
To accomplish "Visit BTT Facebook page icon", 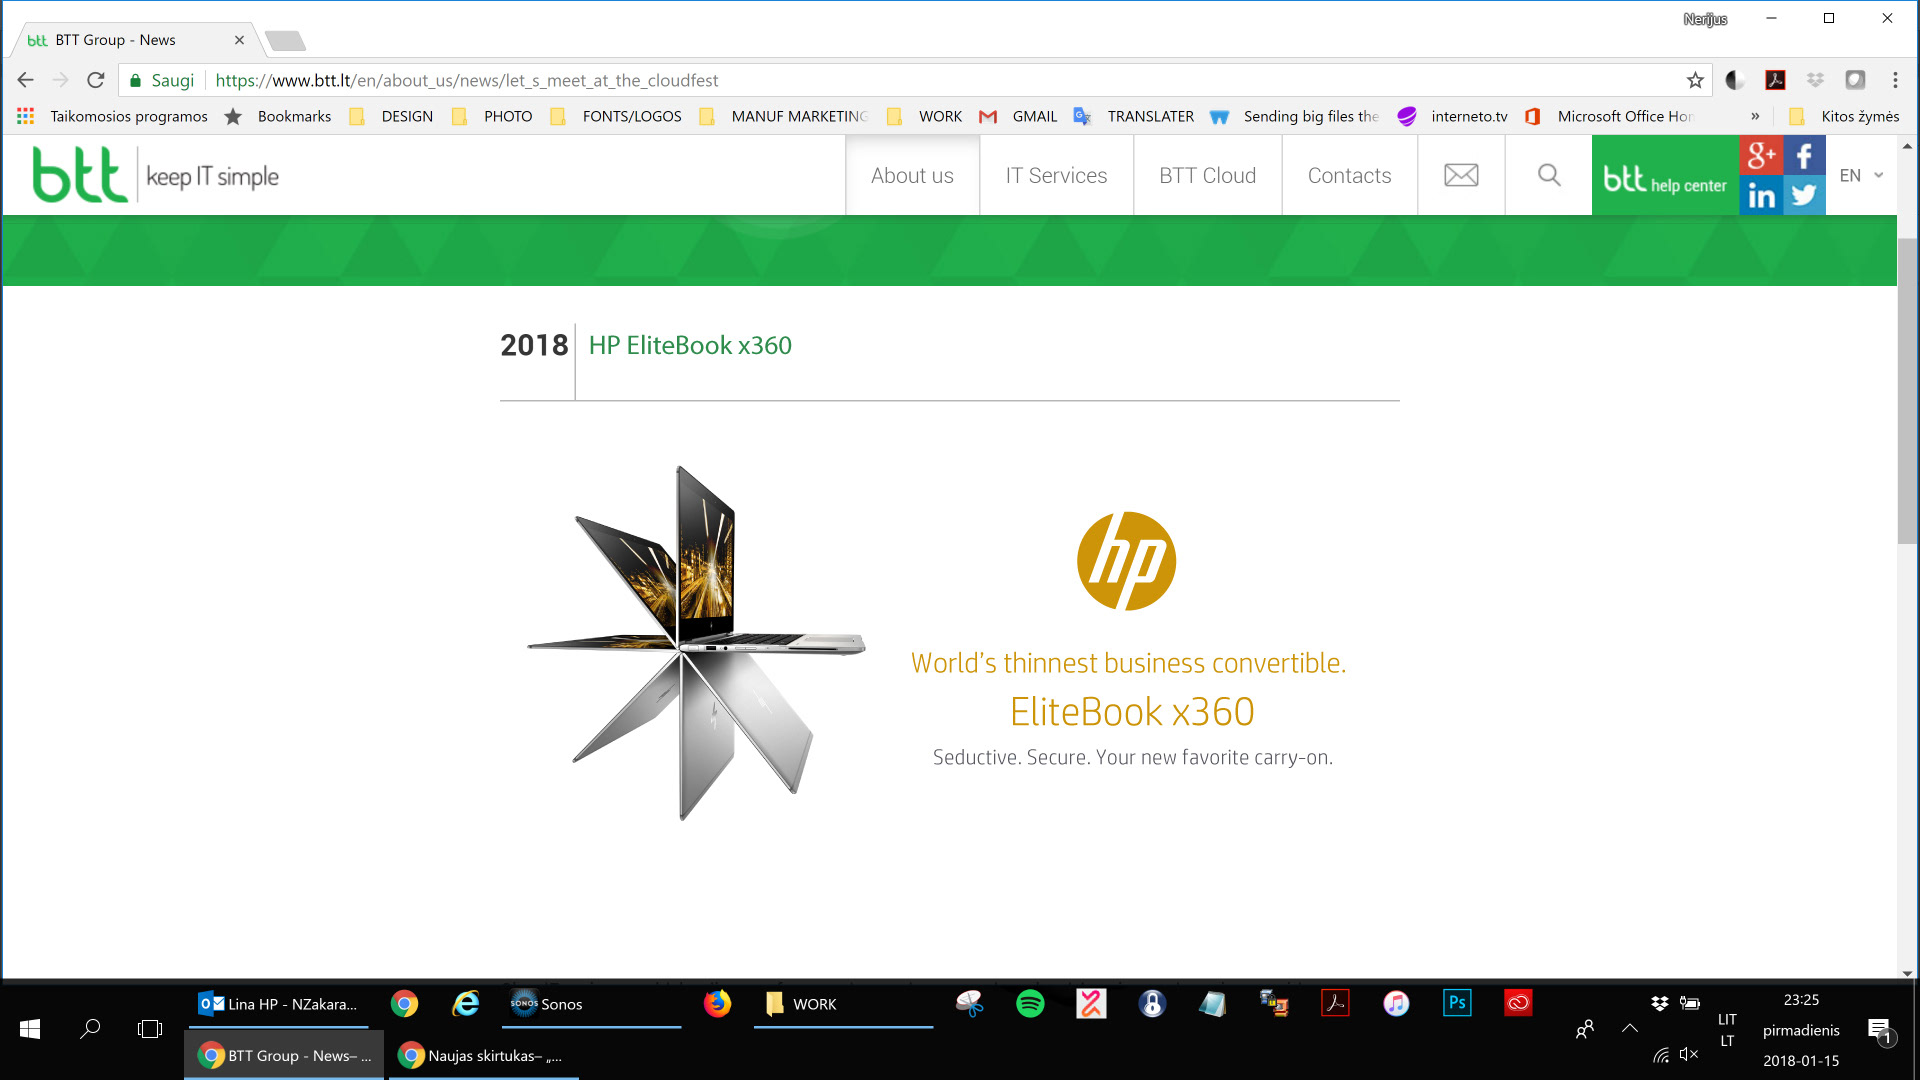I will coord(1804,155).
